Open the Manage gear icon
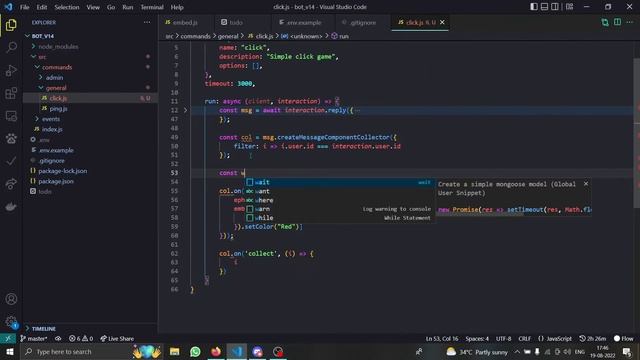 [11, 322]
